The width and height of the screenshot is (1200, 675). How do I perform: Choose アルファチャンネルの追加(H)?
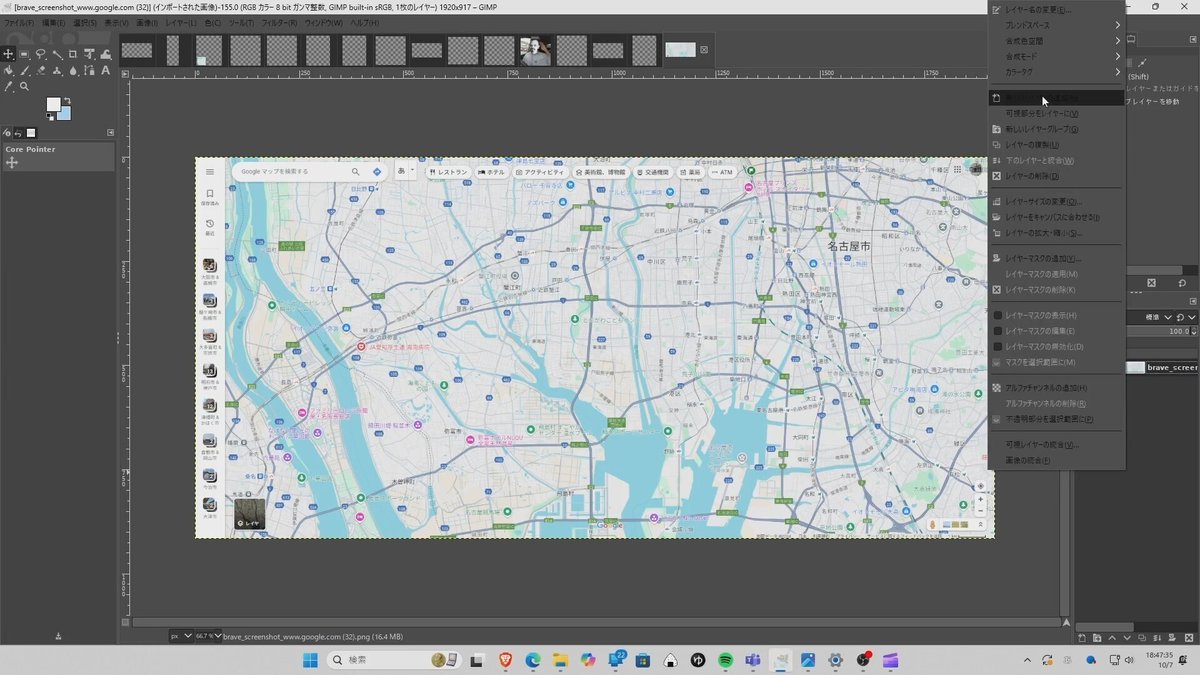click(x=1056, y=387)
